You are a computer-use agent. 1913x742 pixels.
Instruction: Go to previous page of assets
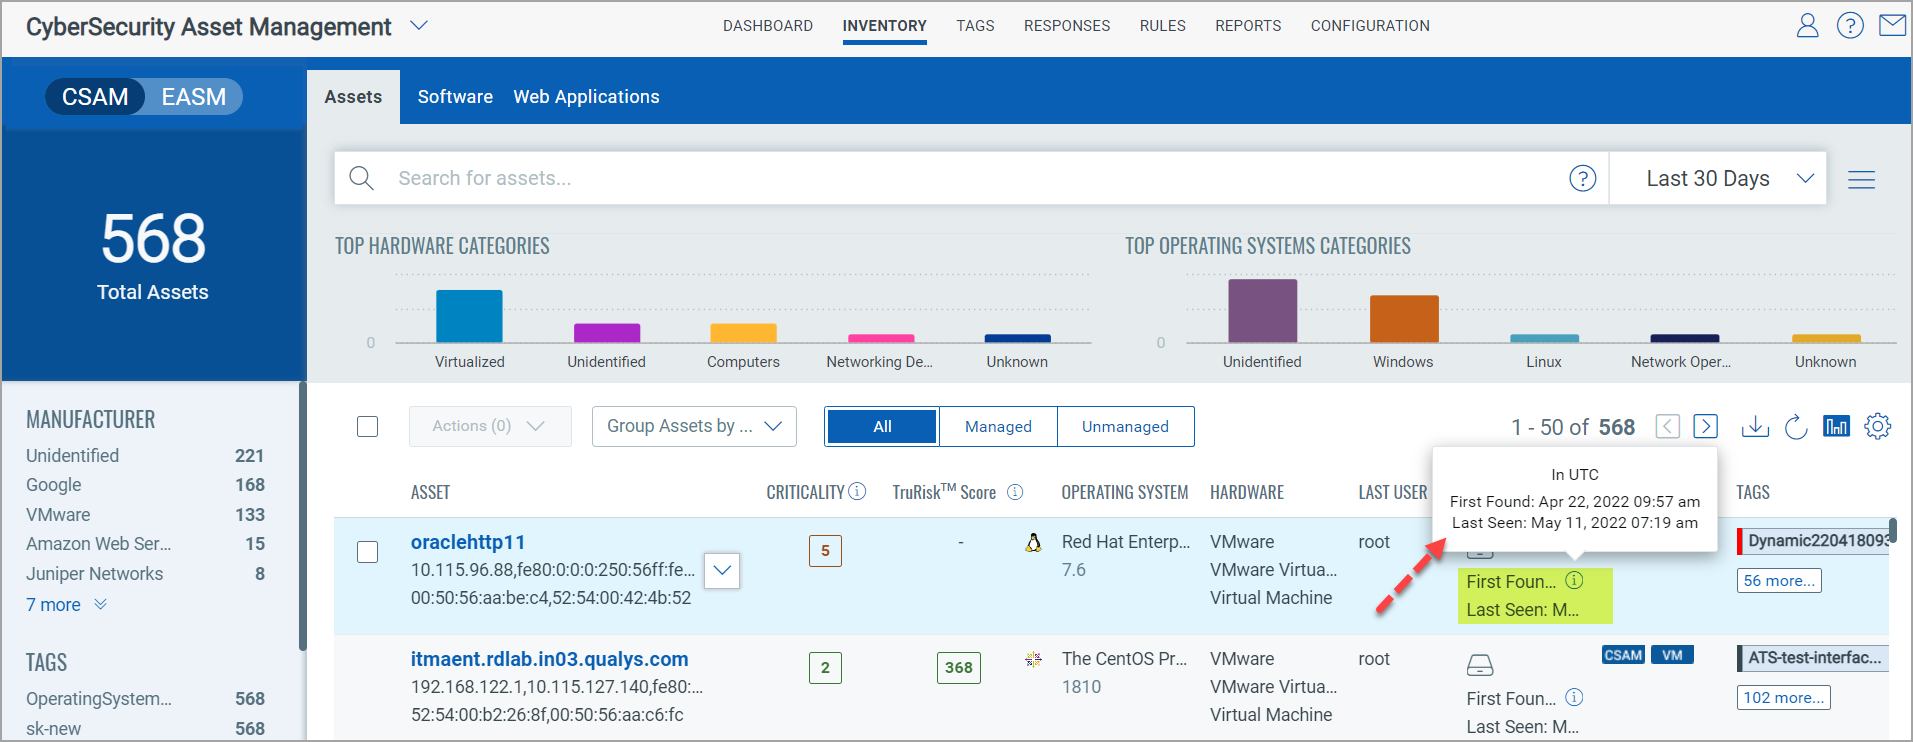click(x=1667, y=427)
